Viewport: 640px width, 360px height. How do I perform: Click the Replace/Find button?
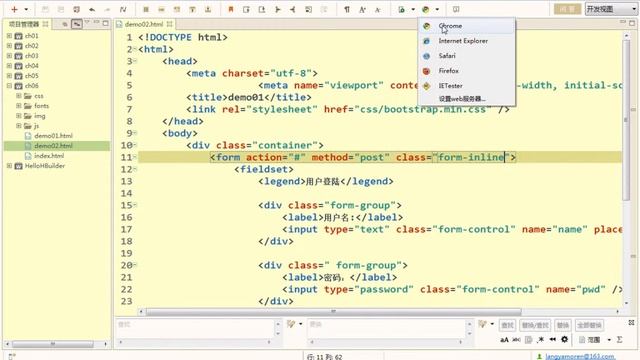click(x=535, y=325)
